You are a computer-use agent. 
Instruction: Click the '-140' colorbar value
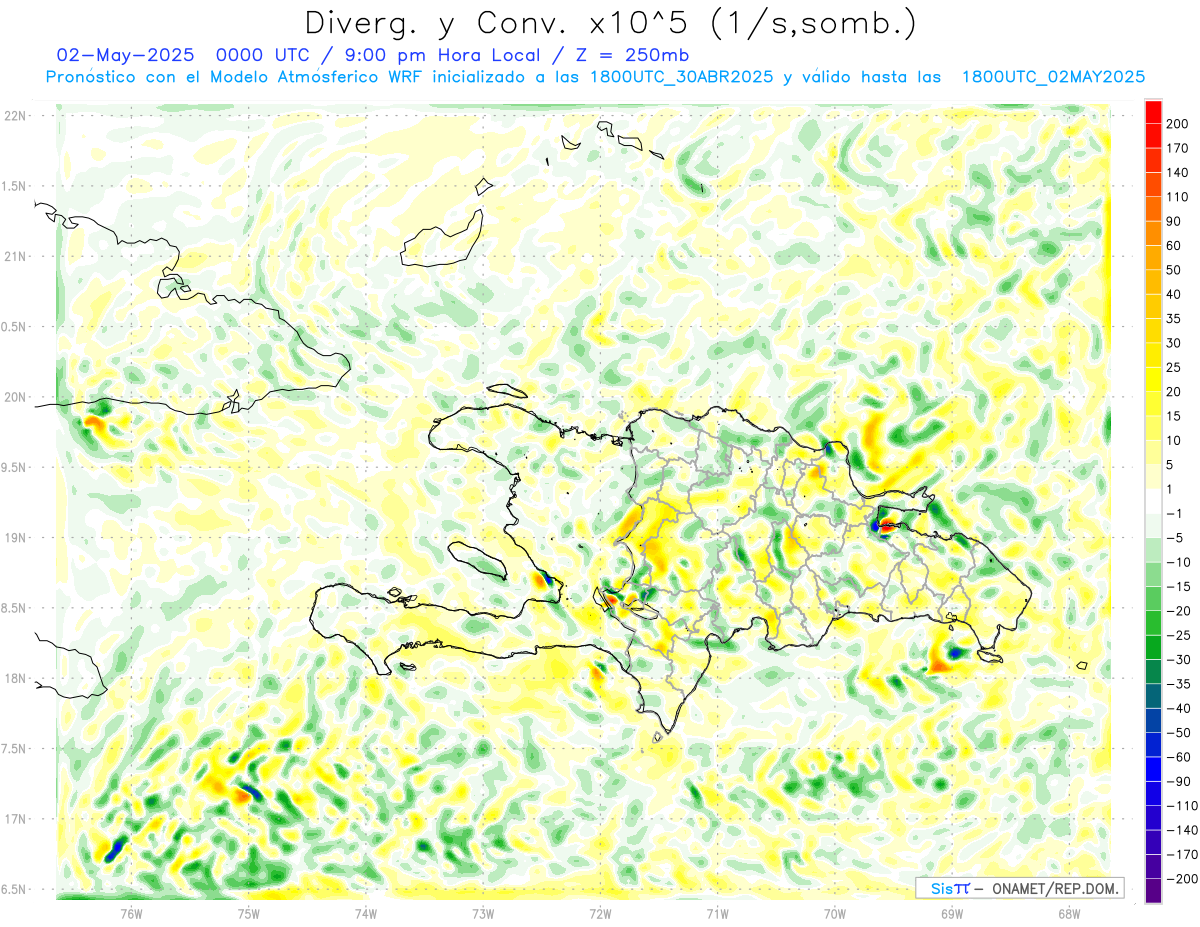[x=1183, y=830]
